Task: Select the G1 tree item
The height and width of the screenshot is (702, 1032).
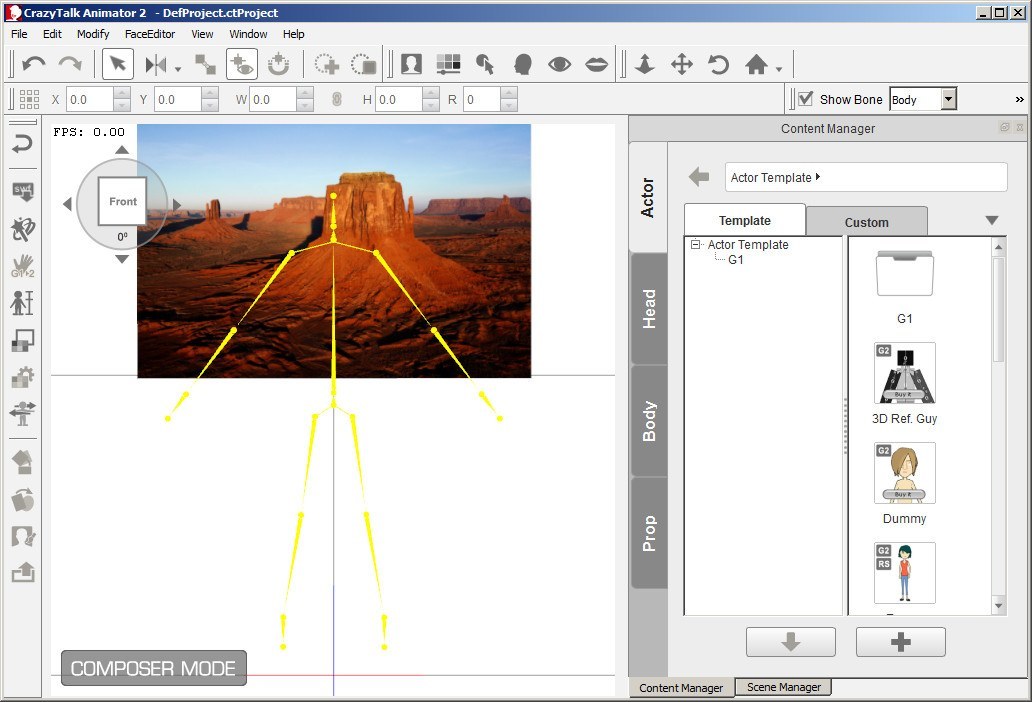Action: pos(735,260)
